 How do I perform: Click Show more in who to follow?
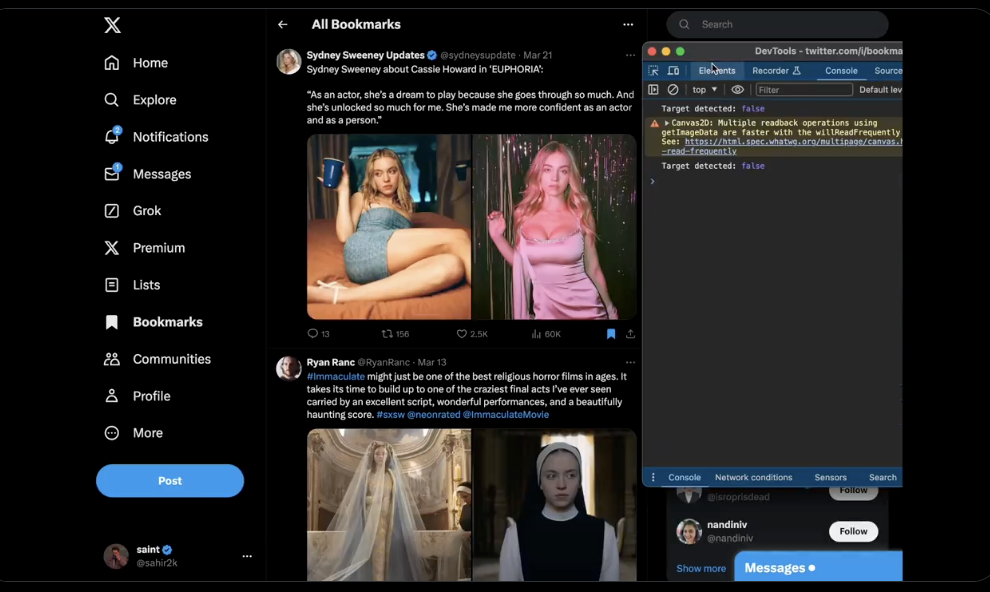(701, 568)
